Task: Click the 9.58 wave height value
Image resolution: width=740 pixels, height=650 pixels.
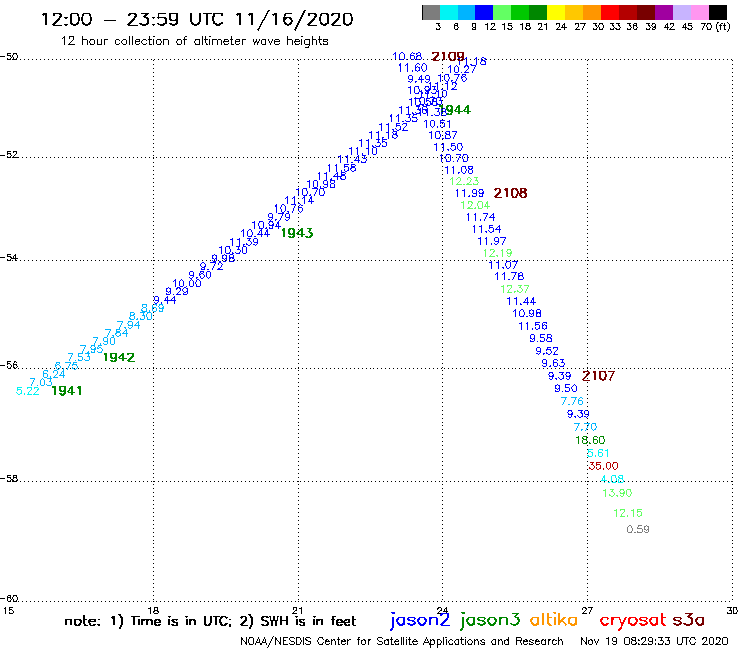Action: click(540, 338)
